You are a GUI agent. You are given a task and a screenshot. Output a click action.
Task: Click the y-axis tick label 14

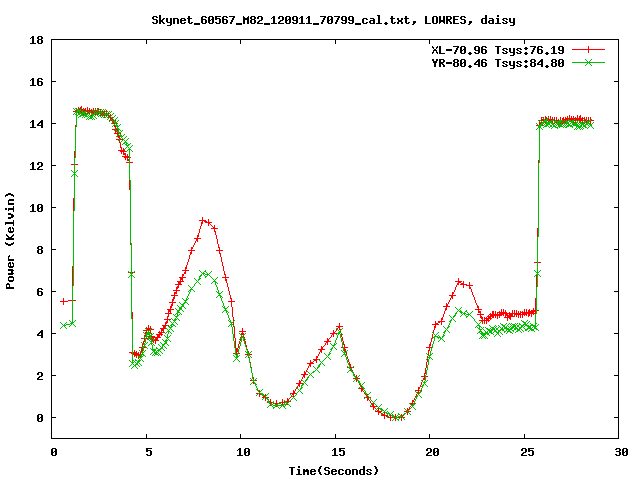point(36,124)
